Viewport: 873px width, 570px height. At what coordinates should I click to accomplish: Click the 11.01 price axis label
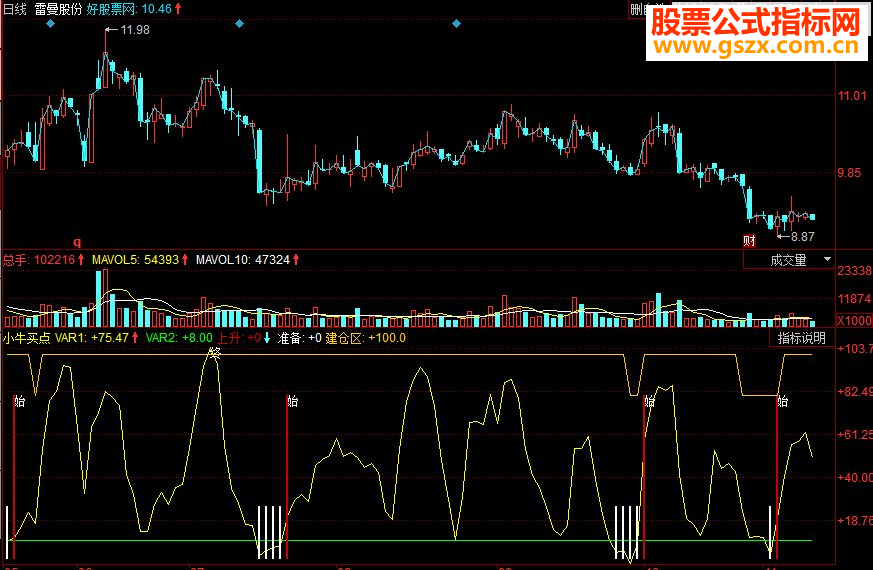pos(852,96)
